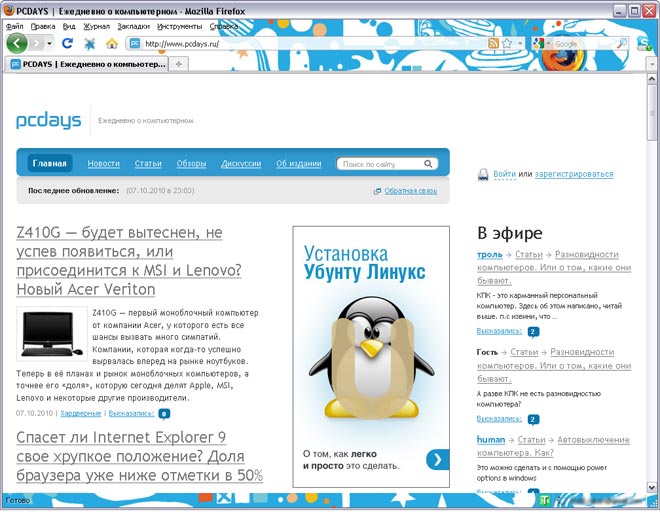Open the Новости section link
660x512 pixels.
pyautogui.click(x=104, y=163)
